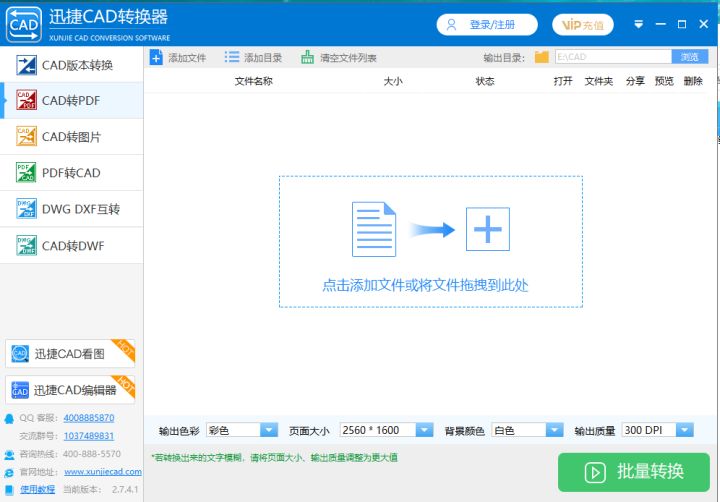Screen dimensions: 720x502
Task: Switch to CAD转图片 mode
Action: tap(72, 136)
